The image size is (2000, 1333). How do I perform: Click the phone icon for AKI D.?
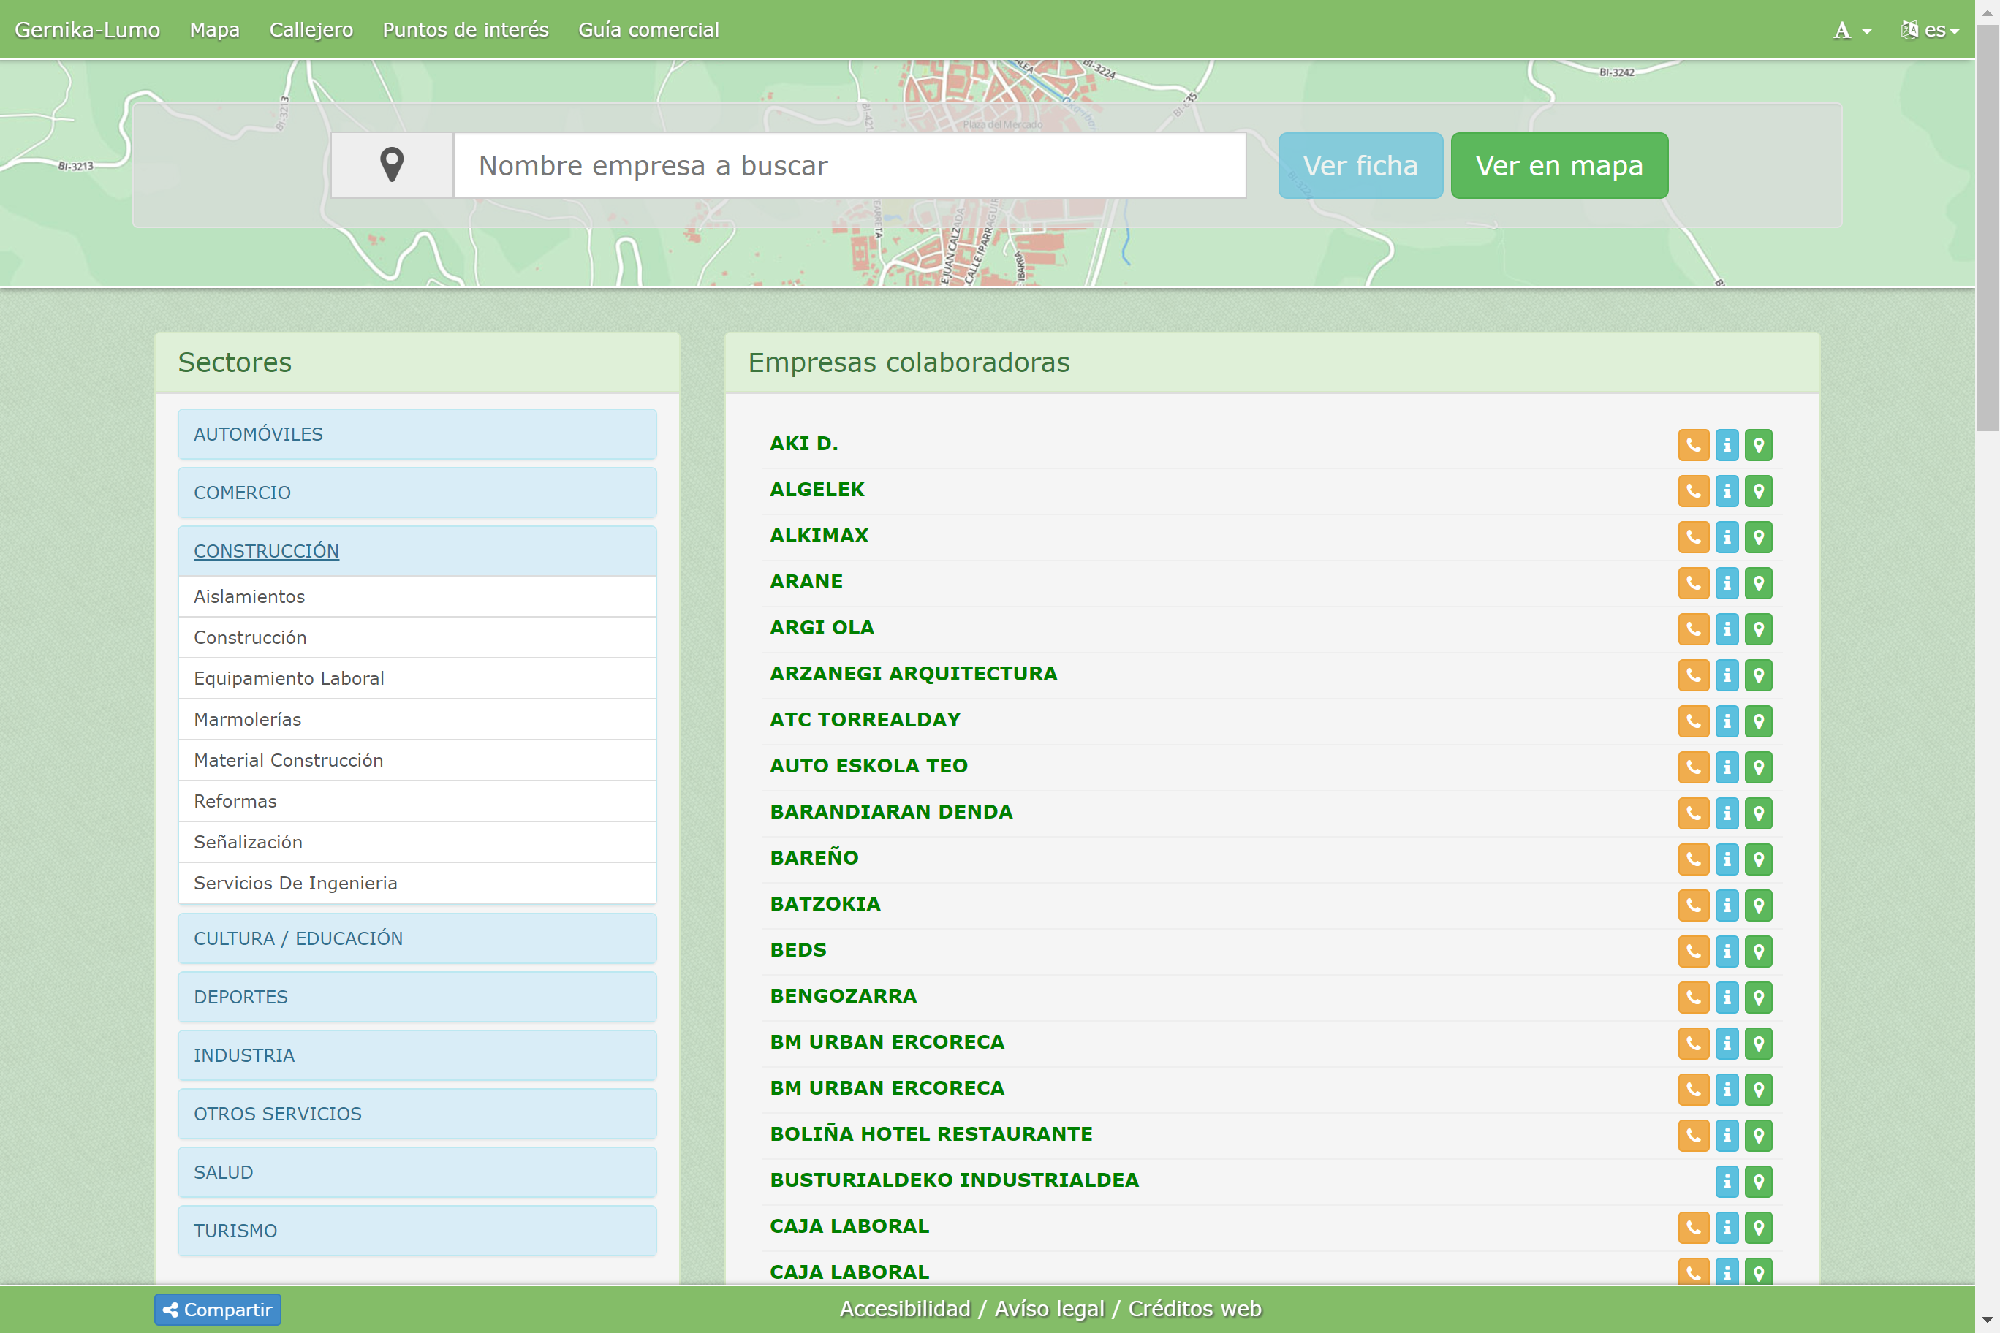[1693, 445]
